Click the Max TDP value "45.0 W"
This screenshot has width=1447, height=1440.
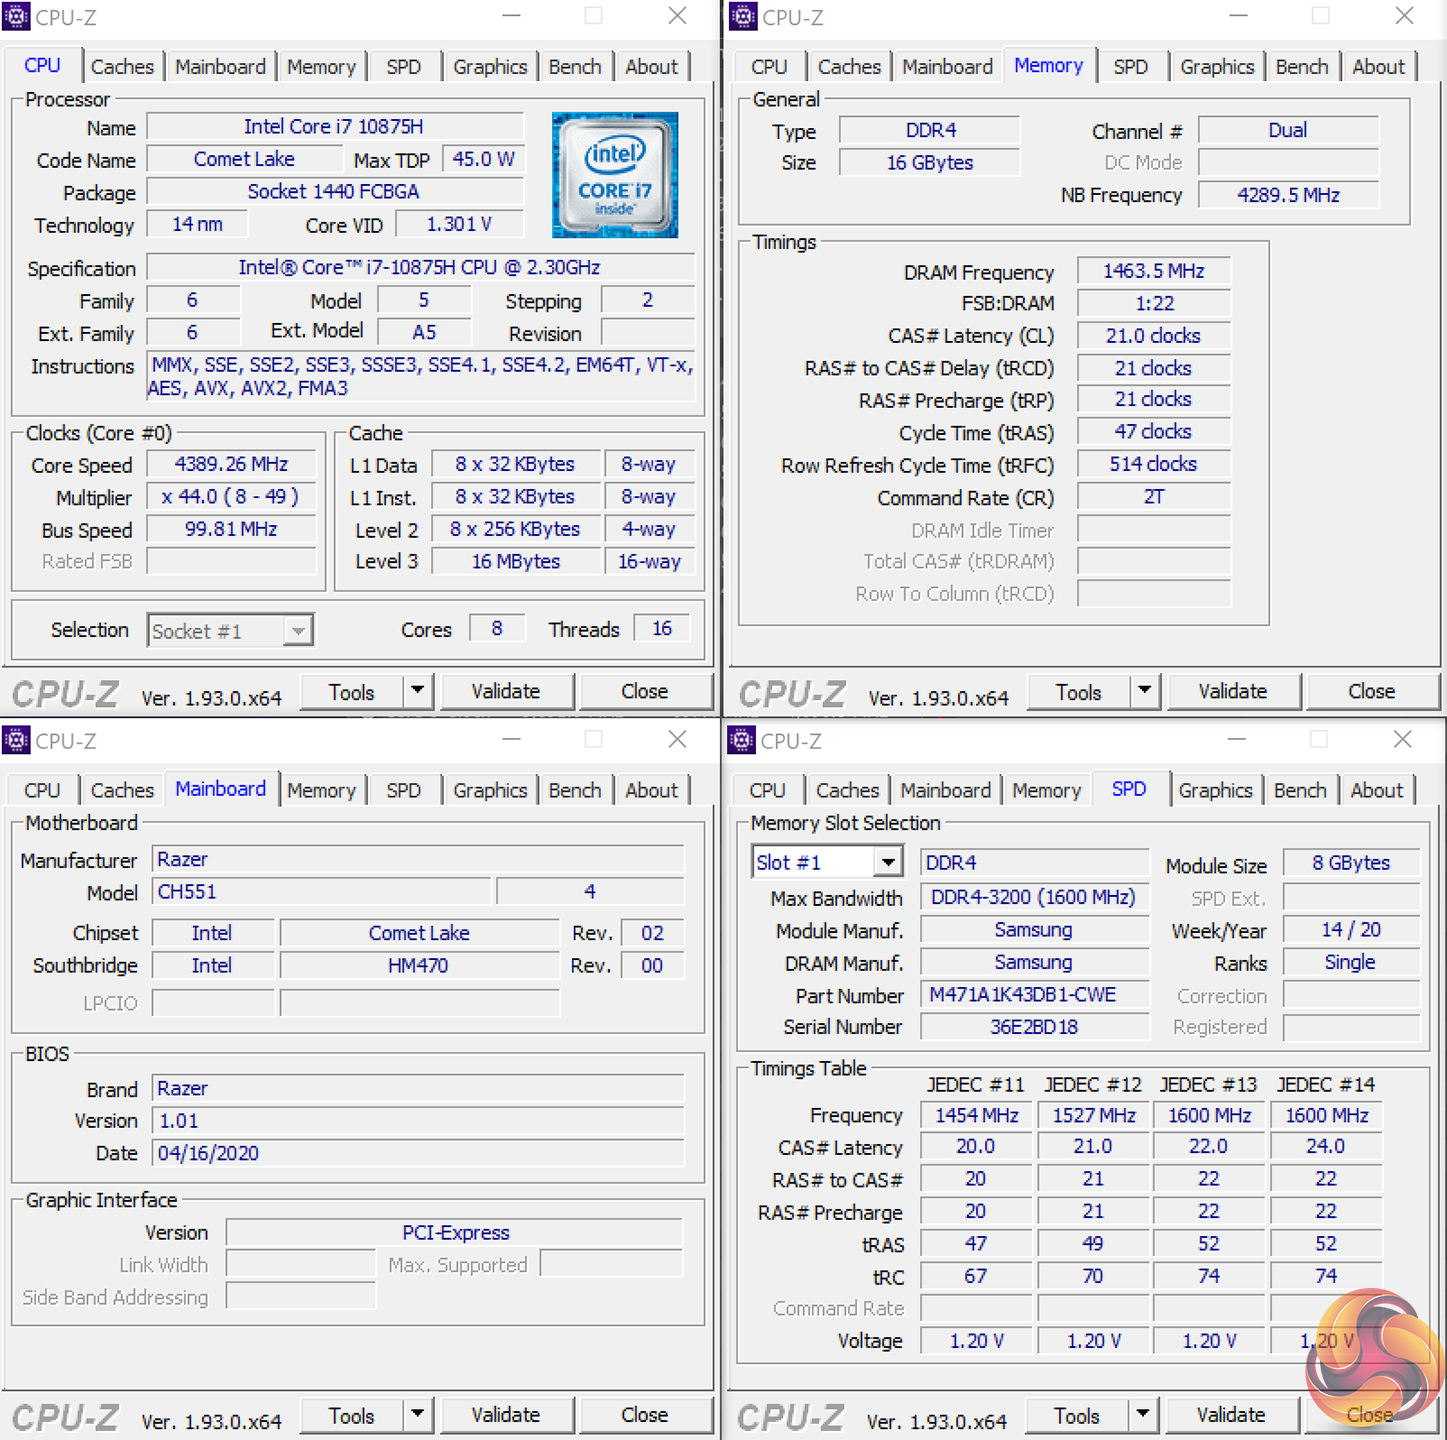(x=483, y=159)
